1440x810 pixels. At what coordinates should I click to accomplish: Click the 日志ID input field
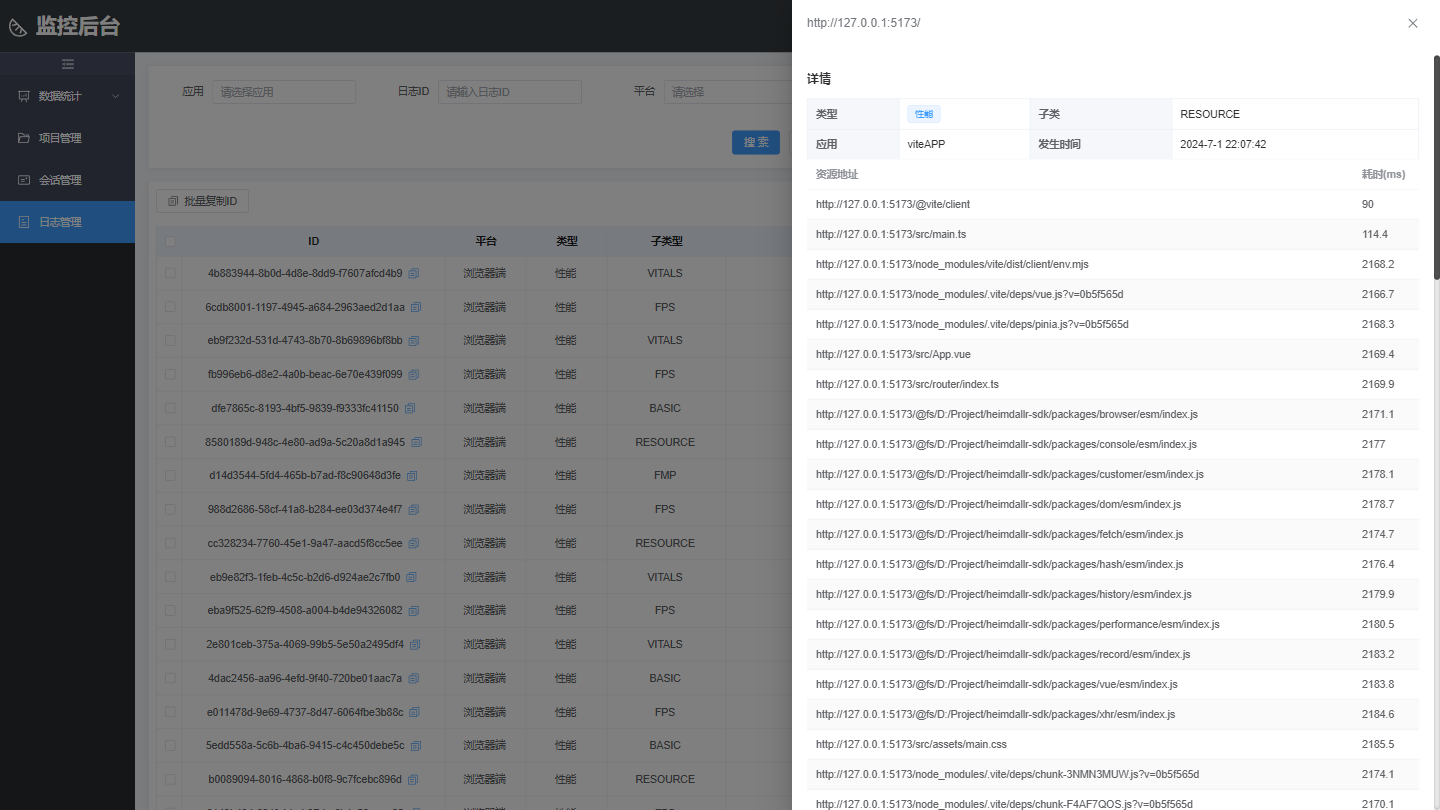coord(509,92)
